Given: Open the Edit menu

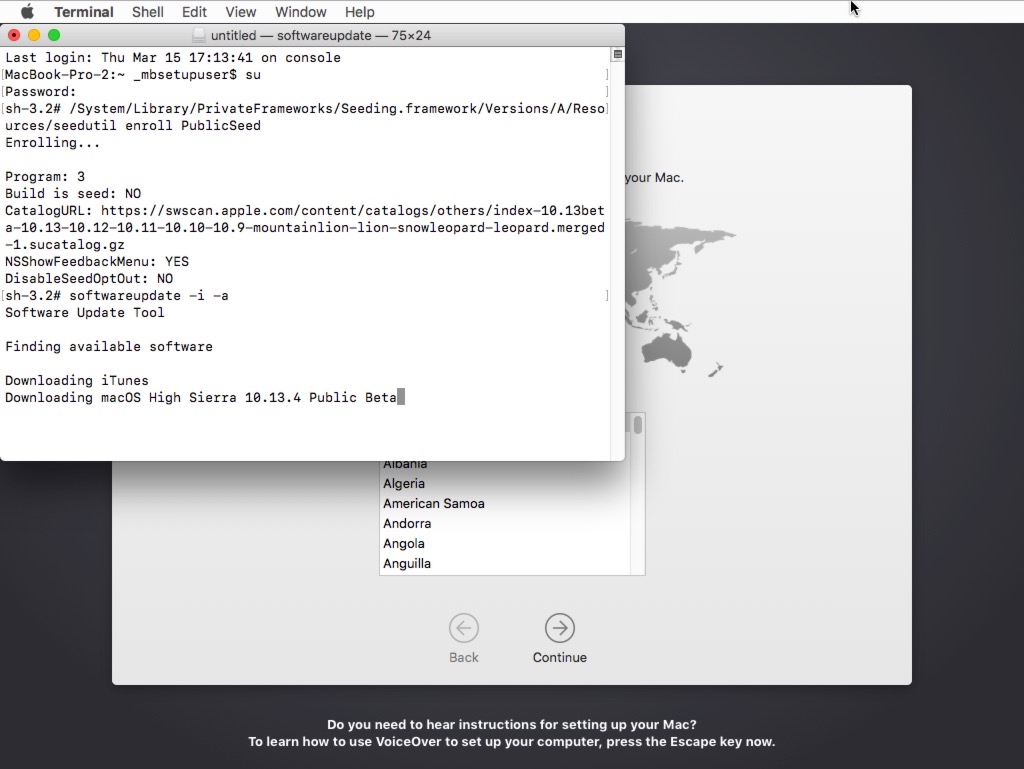Looking at the screenshot, I should (x=194, y=12).
